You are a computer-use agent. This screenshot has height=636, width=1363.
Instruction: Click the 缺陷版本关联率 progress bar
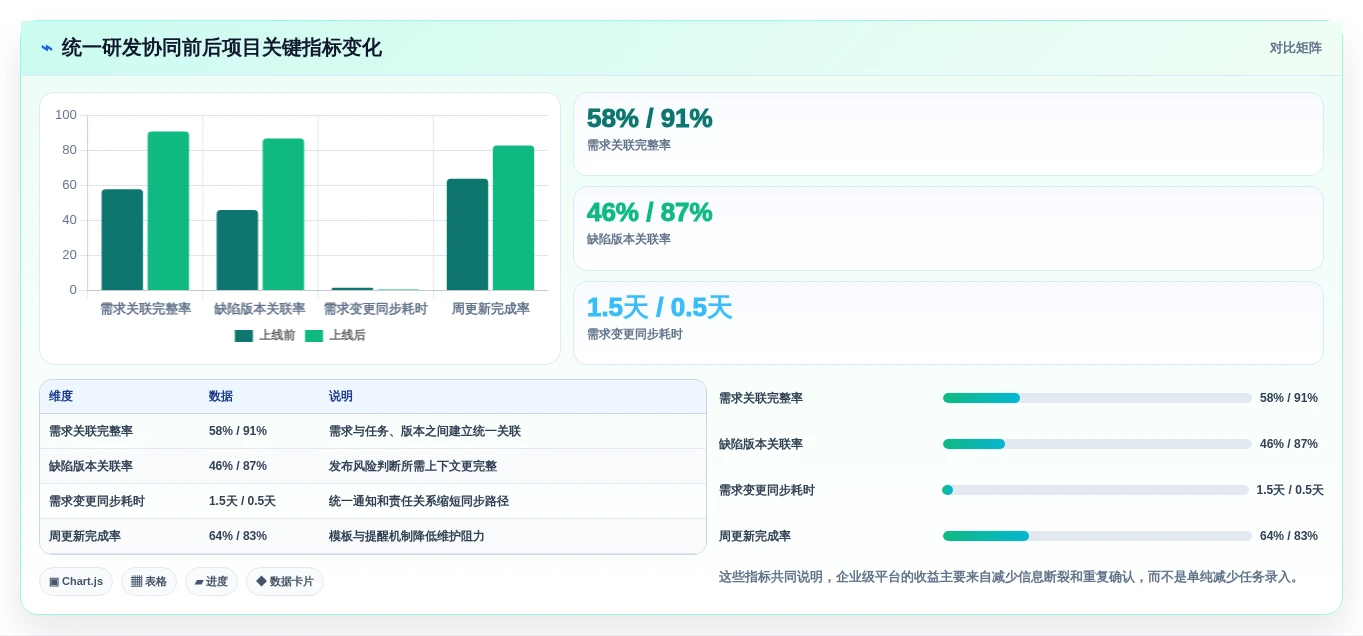1097,444
